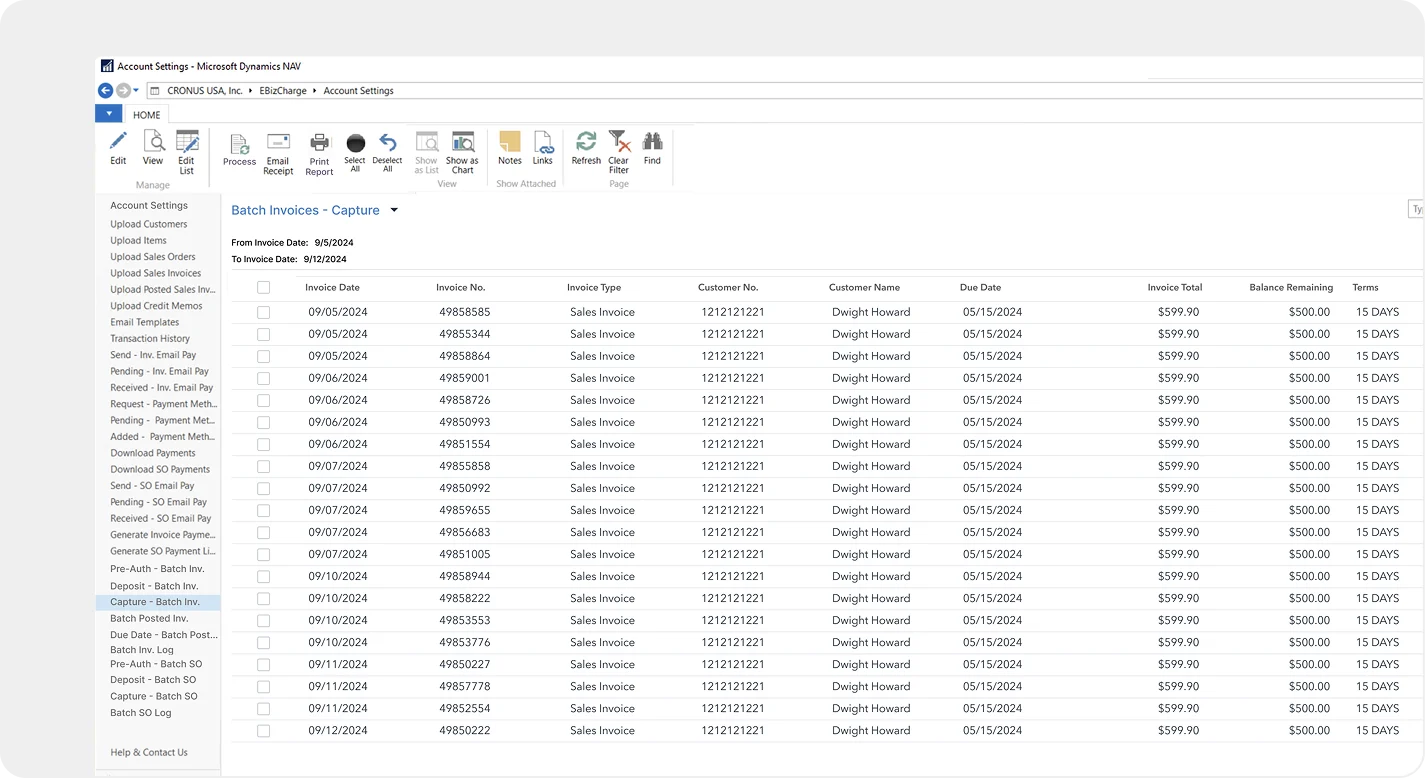Go back with the blue back arrow
The width and height of the screenshot is (1425, 778).
[105, 90]
